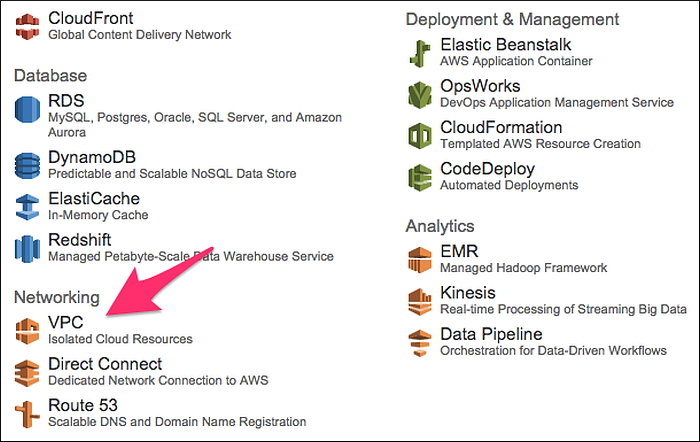Select the CodeDeploy icon

click(420, 178)
